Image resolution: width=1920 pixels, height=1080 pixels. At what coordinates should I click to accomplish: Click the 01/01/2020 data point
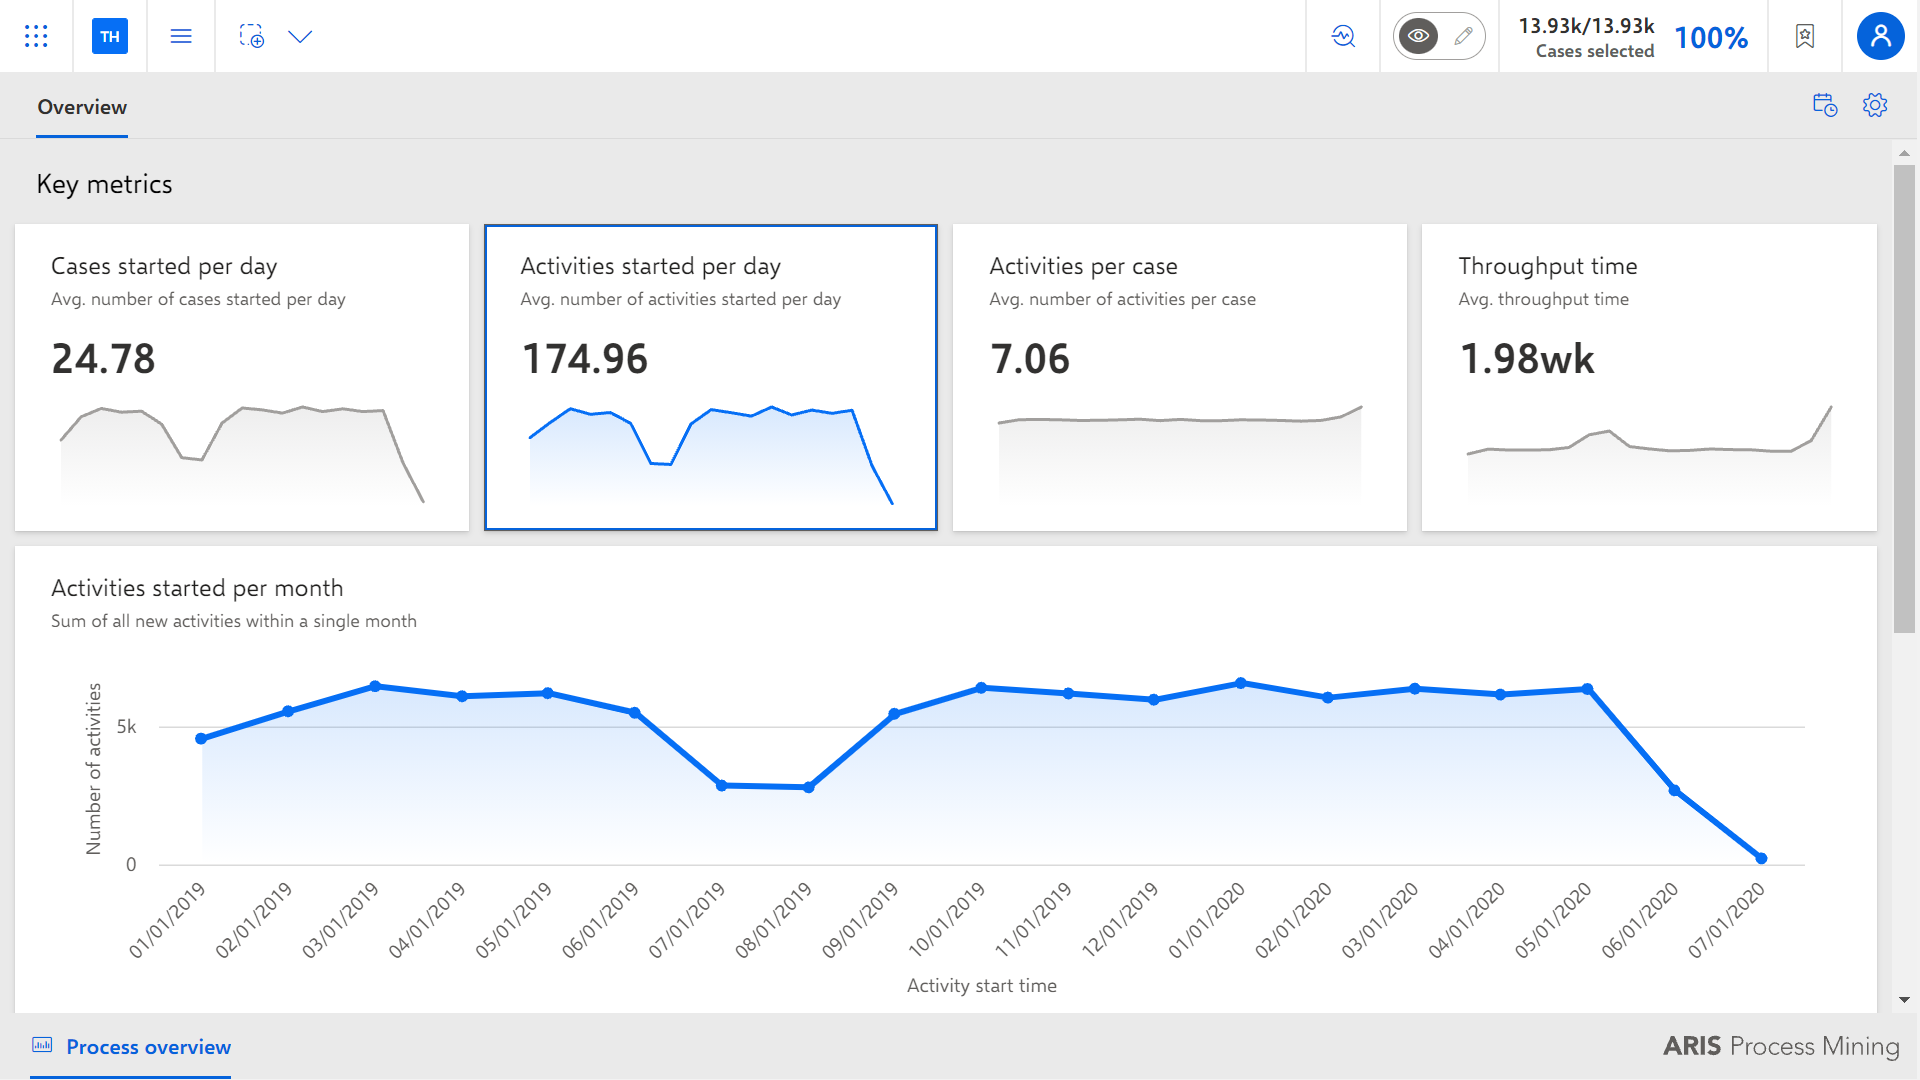coord(1241,683)
